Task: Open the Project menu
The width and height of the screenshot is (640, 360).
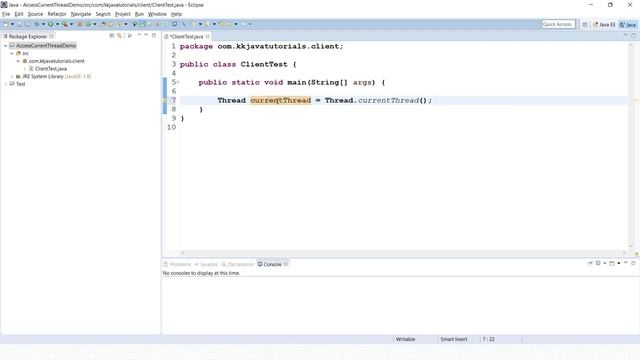Action: (122, 14)
